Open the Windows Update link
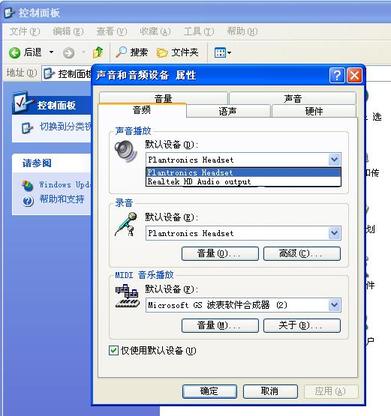Screen dimensions: 391x416 65,185
